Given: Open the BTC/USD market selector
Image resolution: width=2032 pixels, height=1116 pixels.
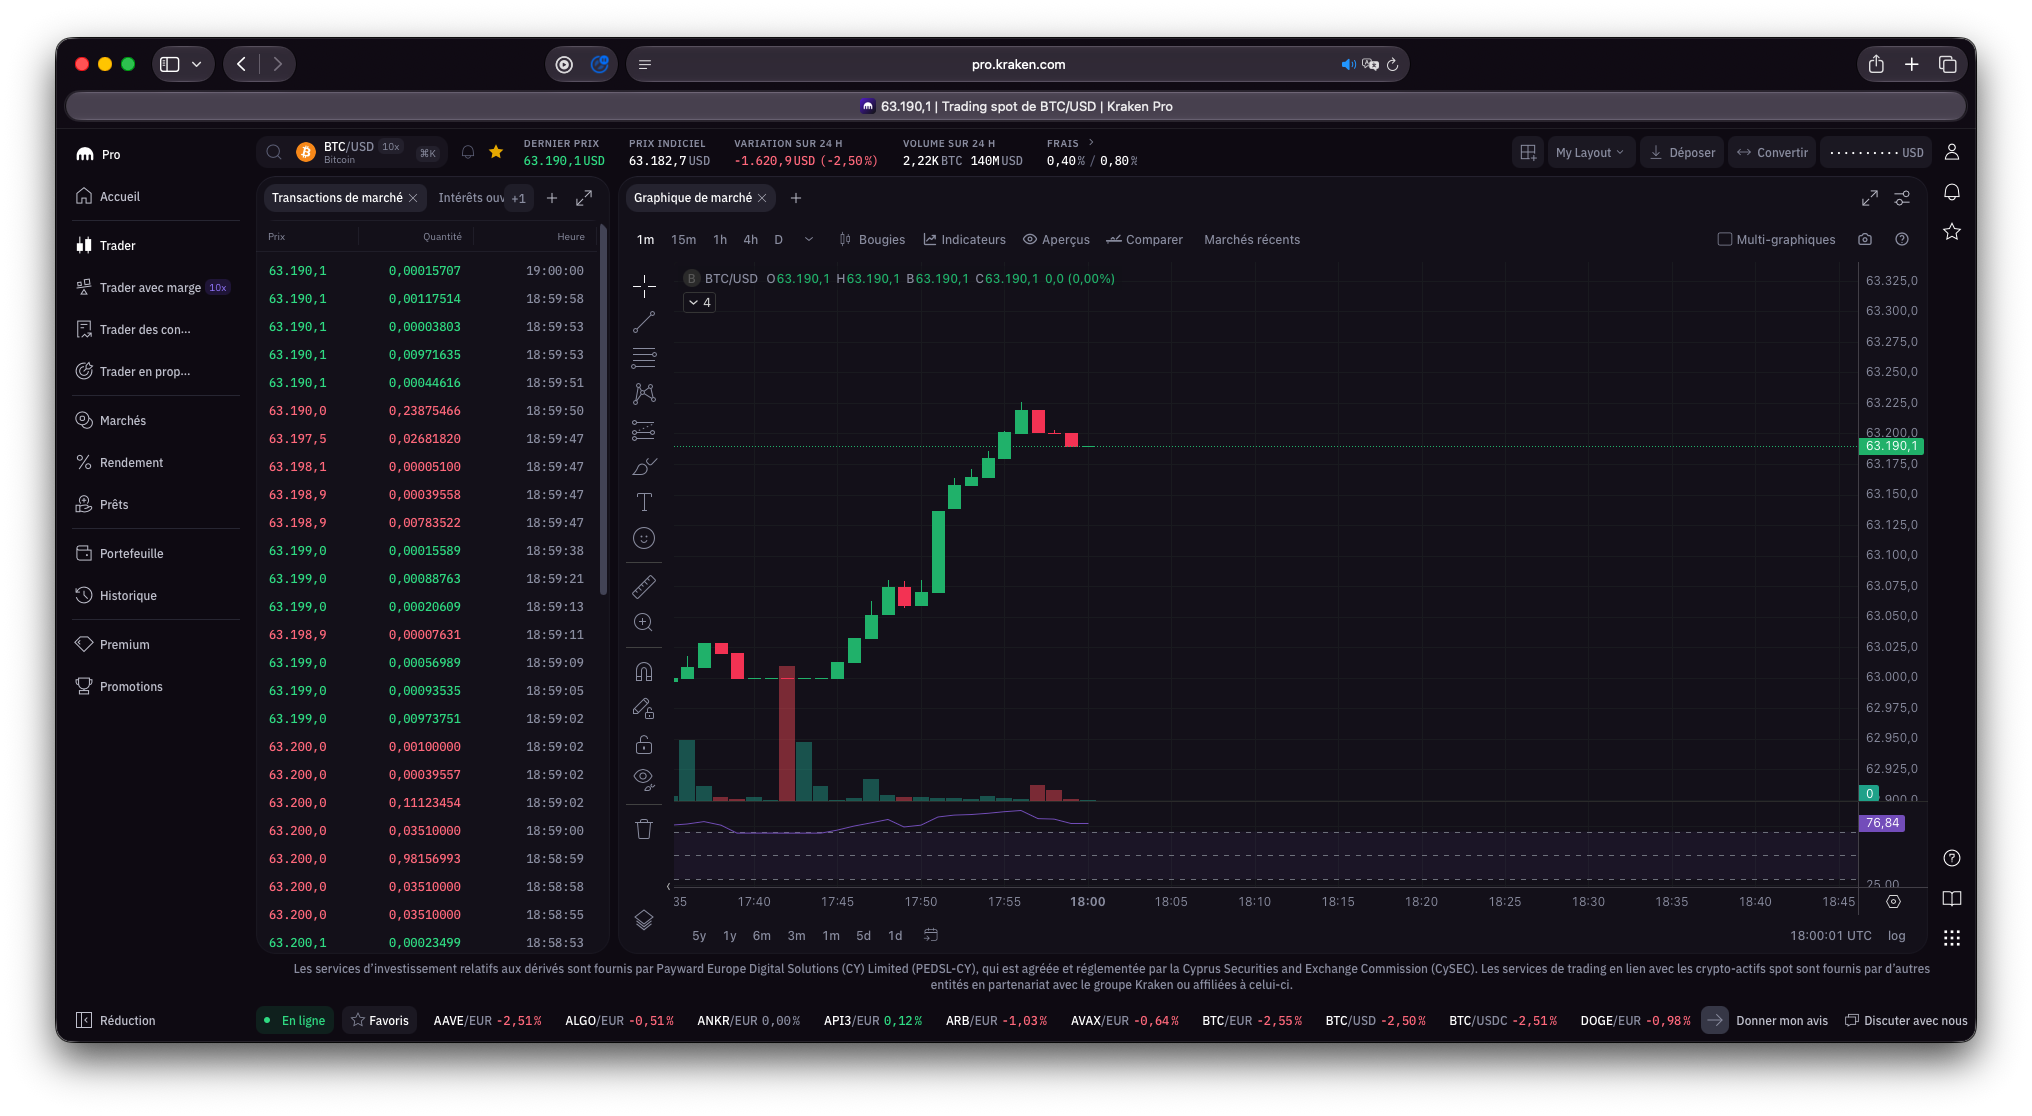Looking at the screenshot, I should point(349,152).
